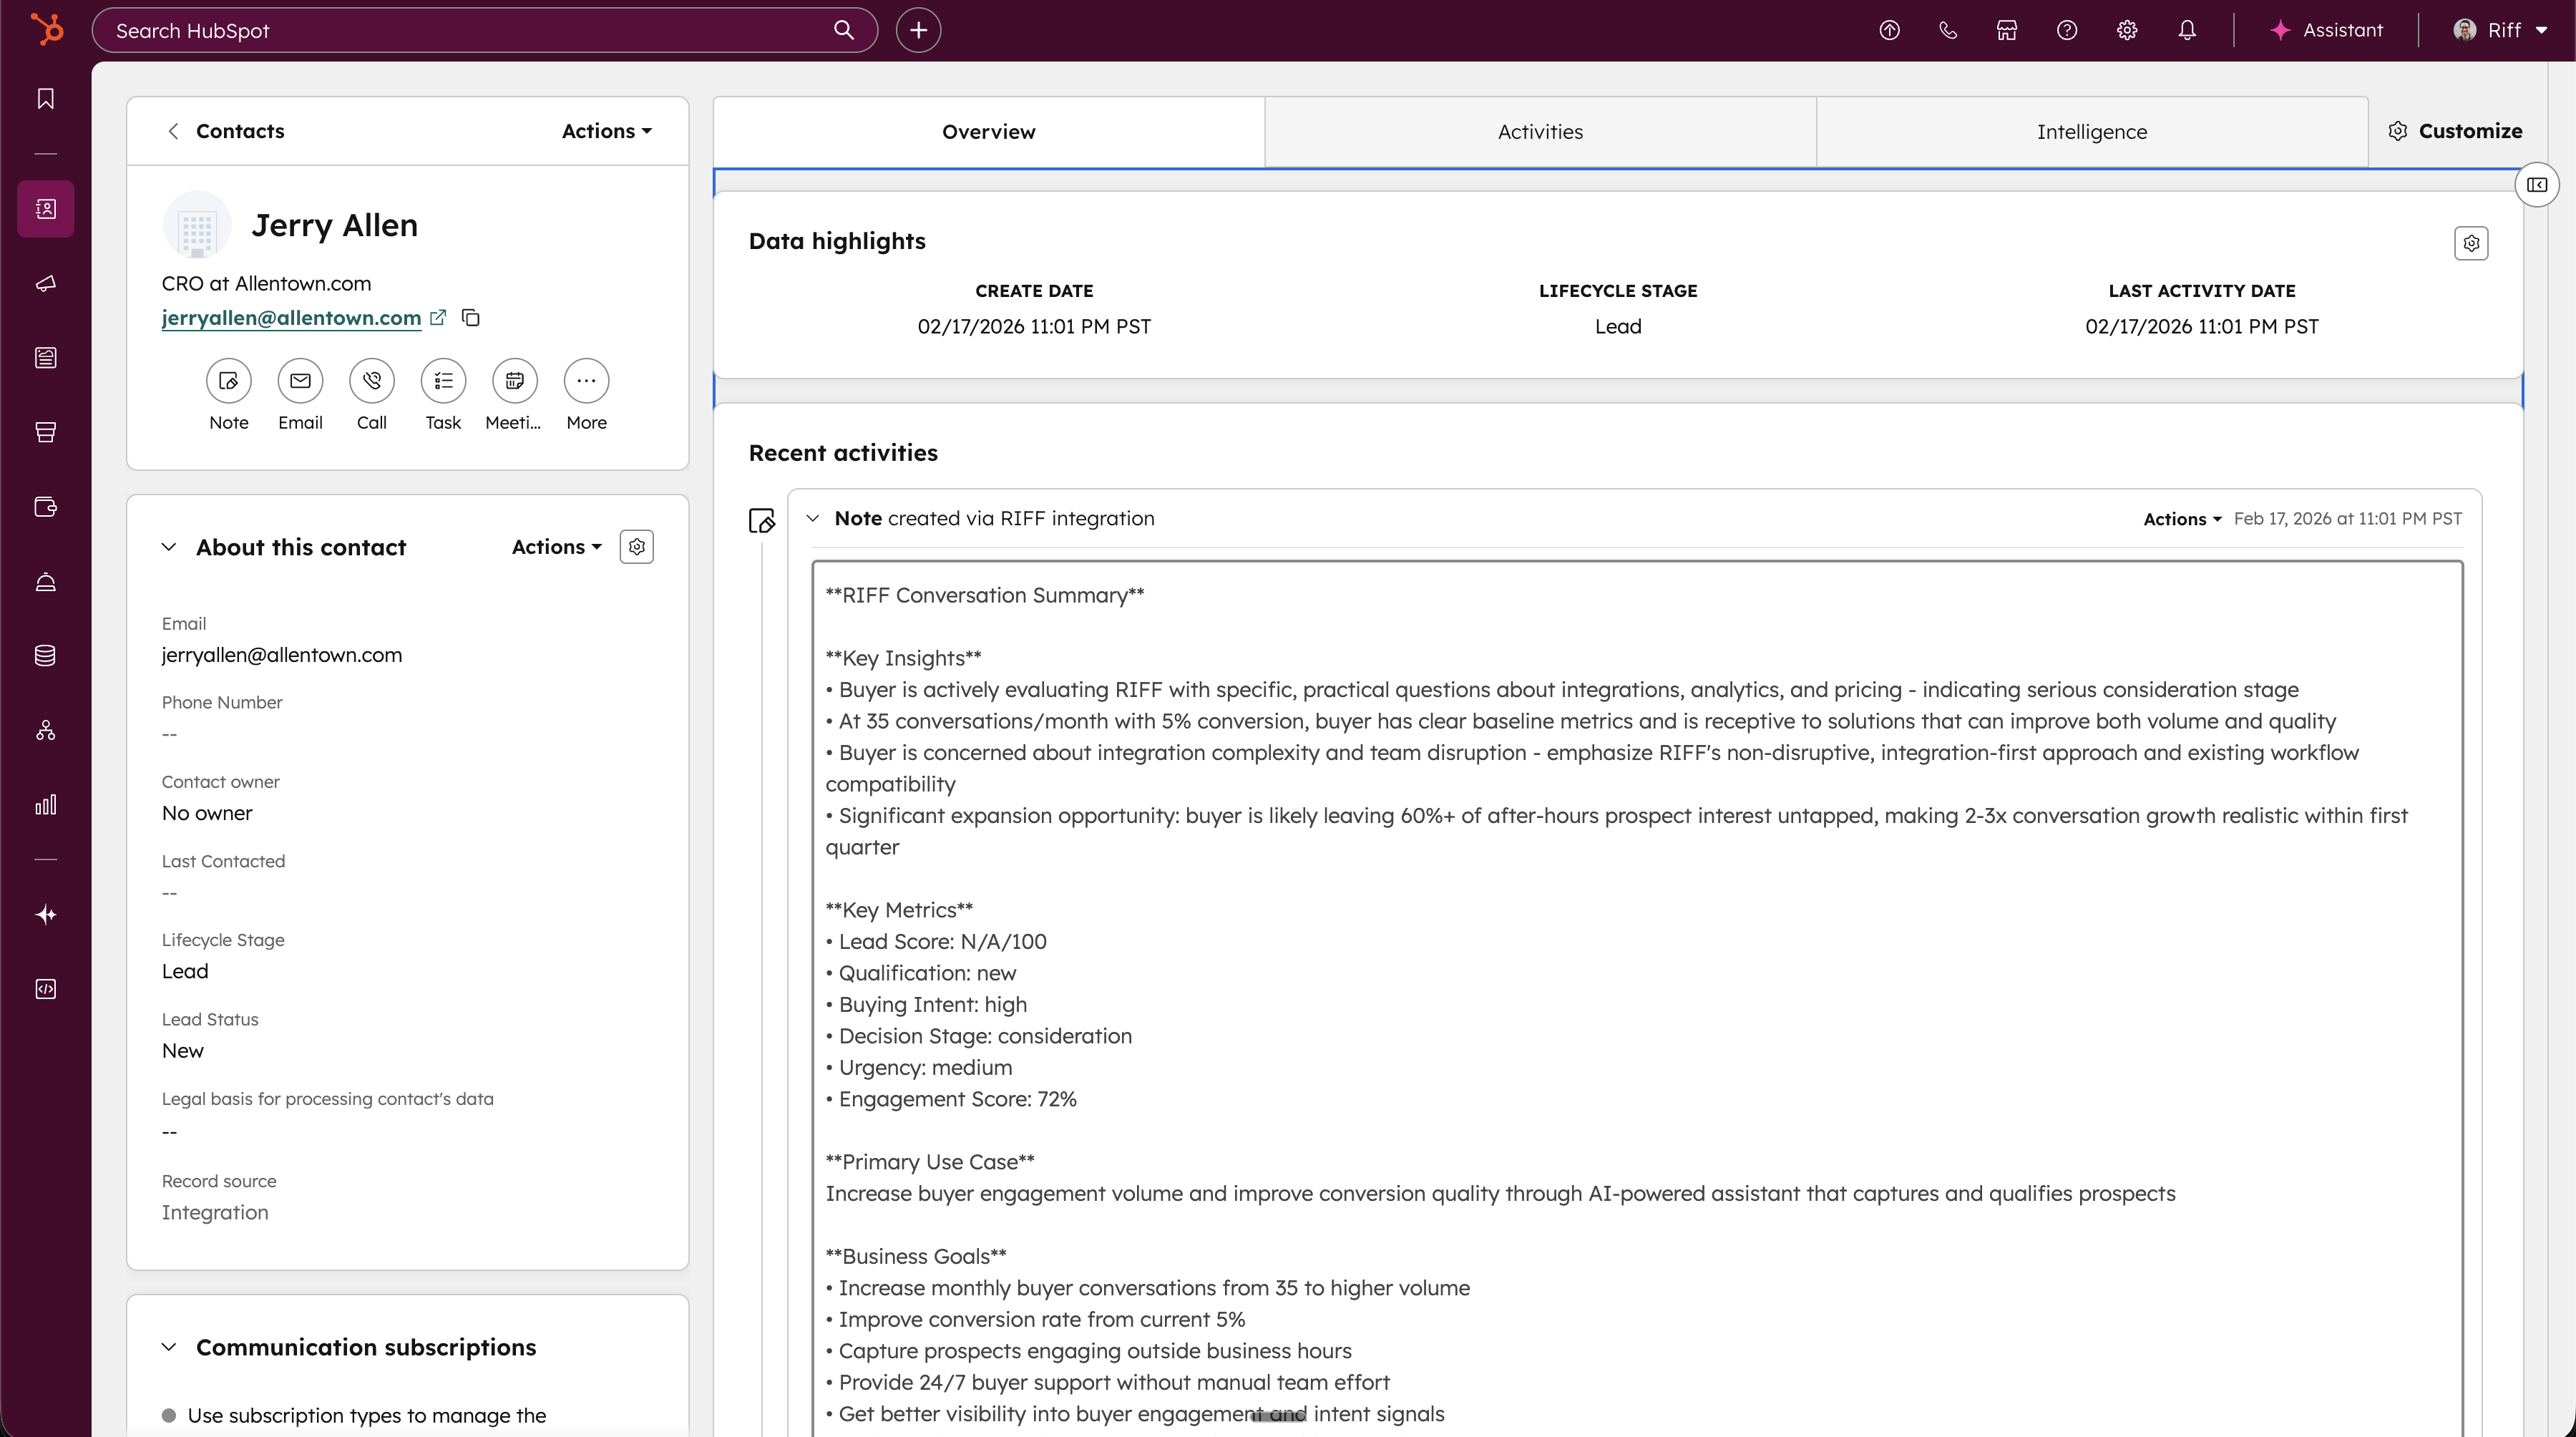The height and width of the screenshot is (1437, 2576).
Task: Open Data highlights settings gear
Action: click(2471, 243)
